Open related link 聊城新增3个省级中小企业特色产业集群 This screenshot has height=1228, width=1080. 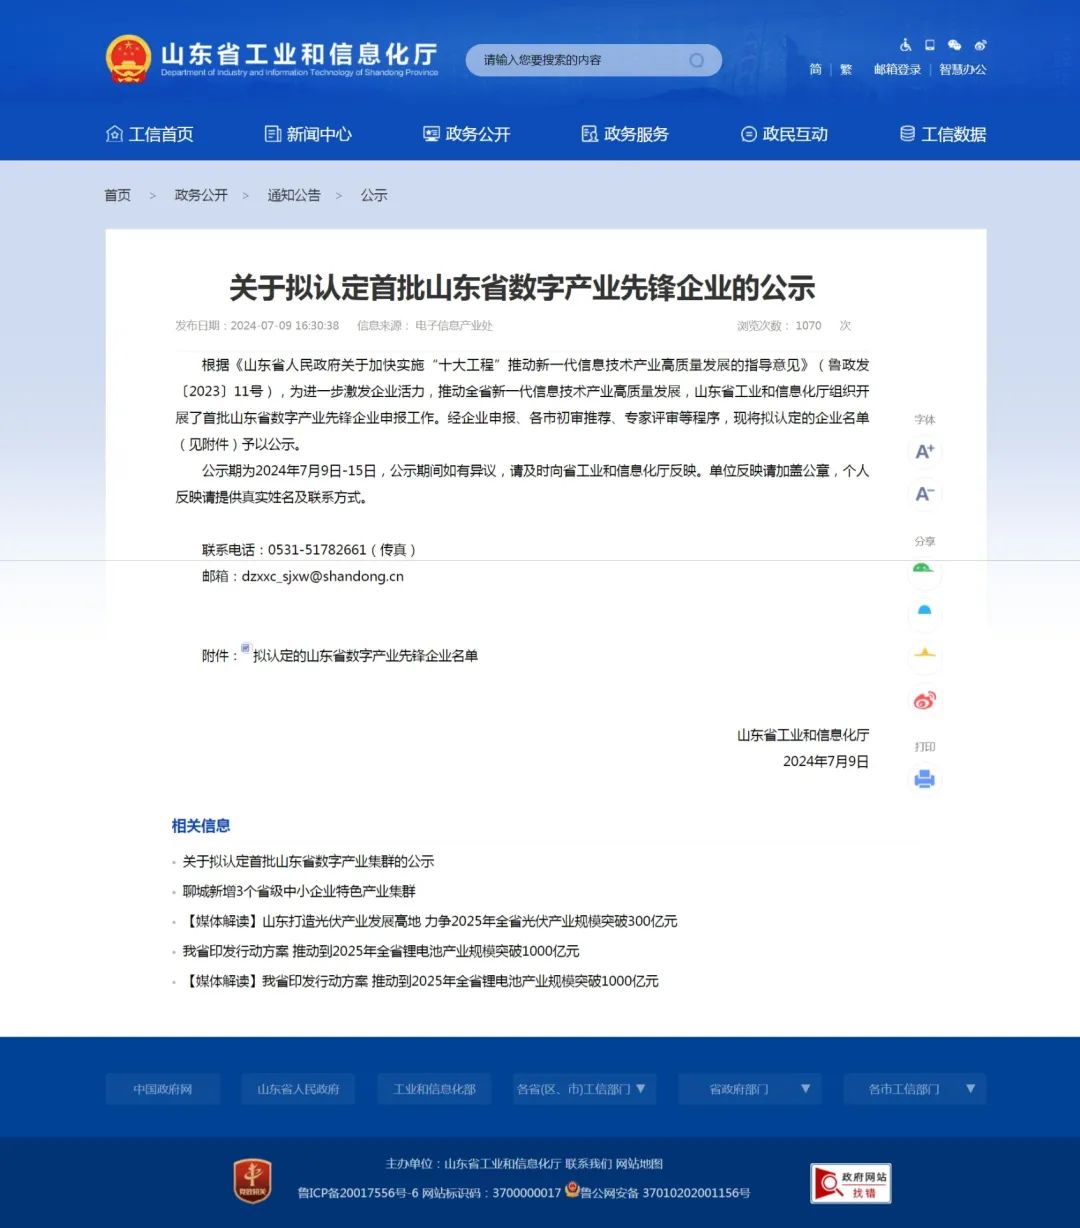pyautogui.click(x=298, y=891)
